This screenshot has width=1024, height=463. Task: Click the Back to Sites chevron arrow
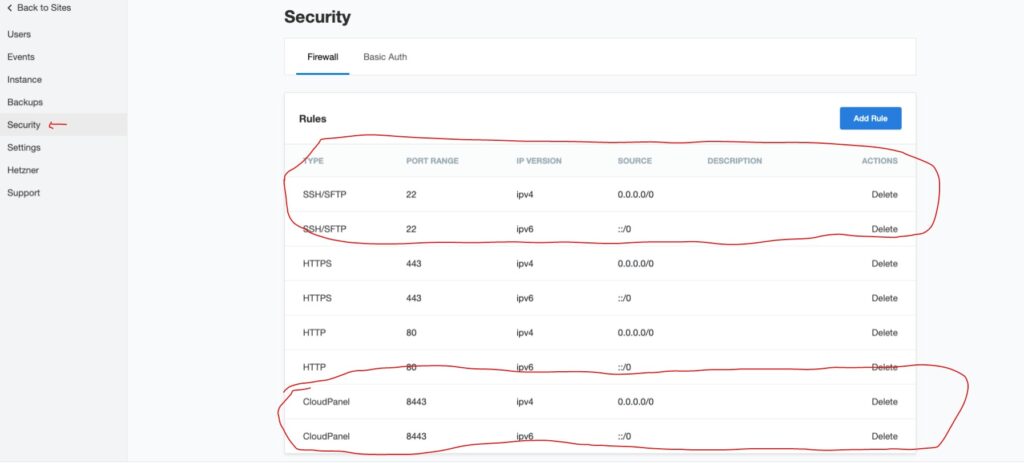(x=10, y=8)
